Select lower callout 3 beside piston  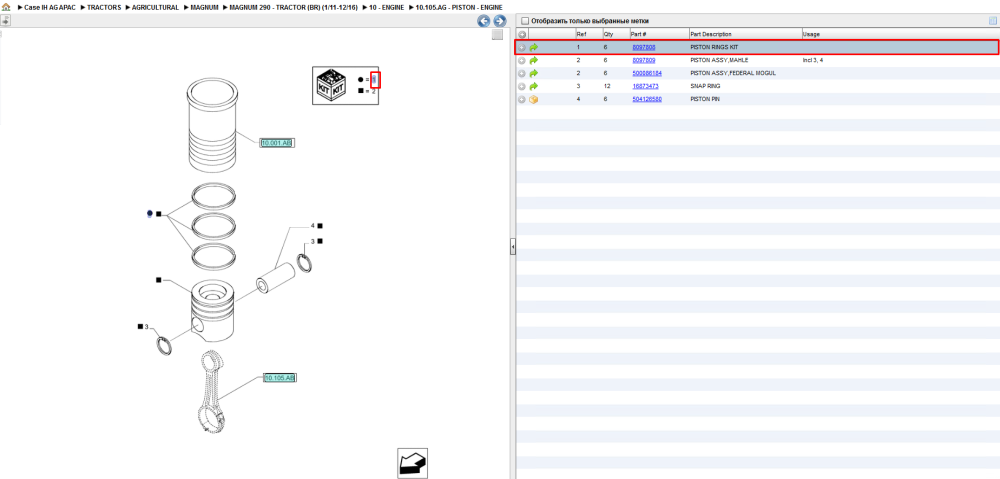click(x=146, y=327)
